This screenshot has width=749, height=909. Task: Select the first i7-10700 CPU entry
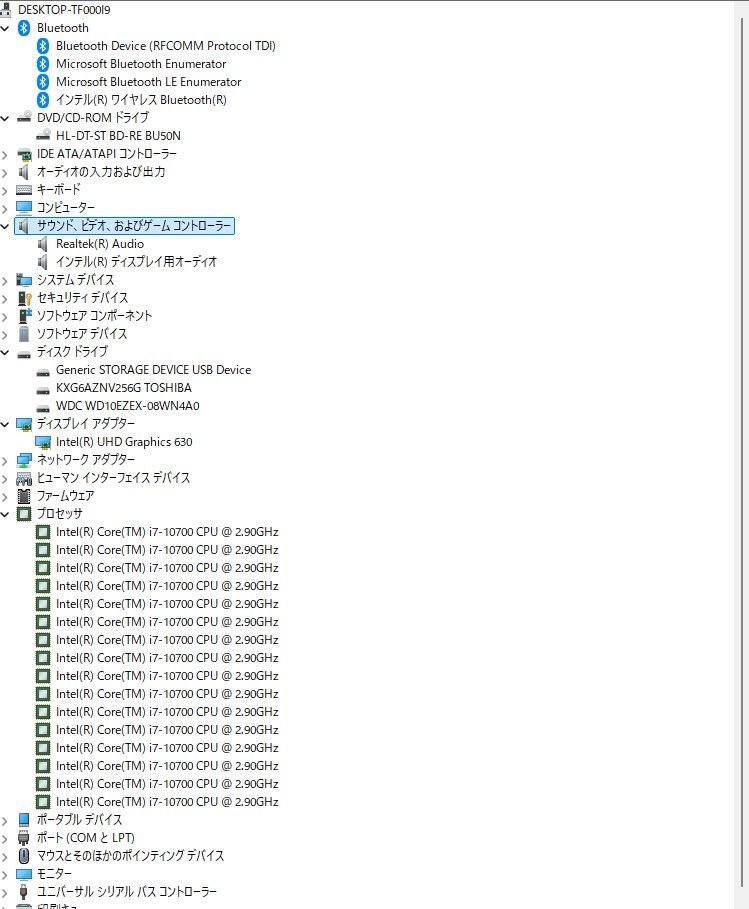(167, 532)
